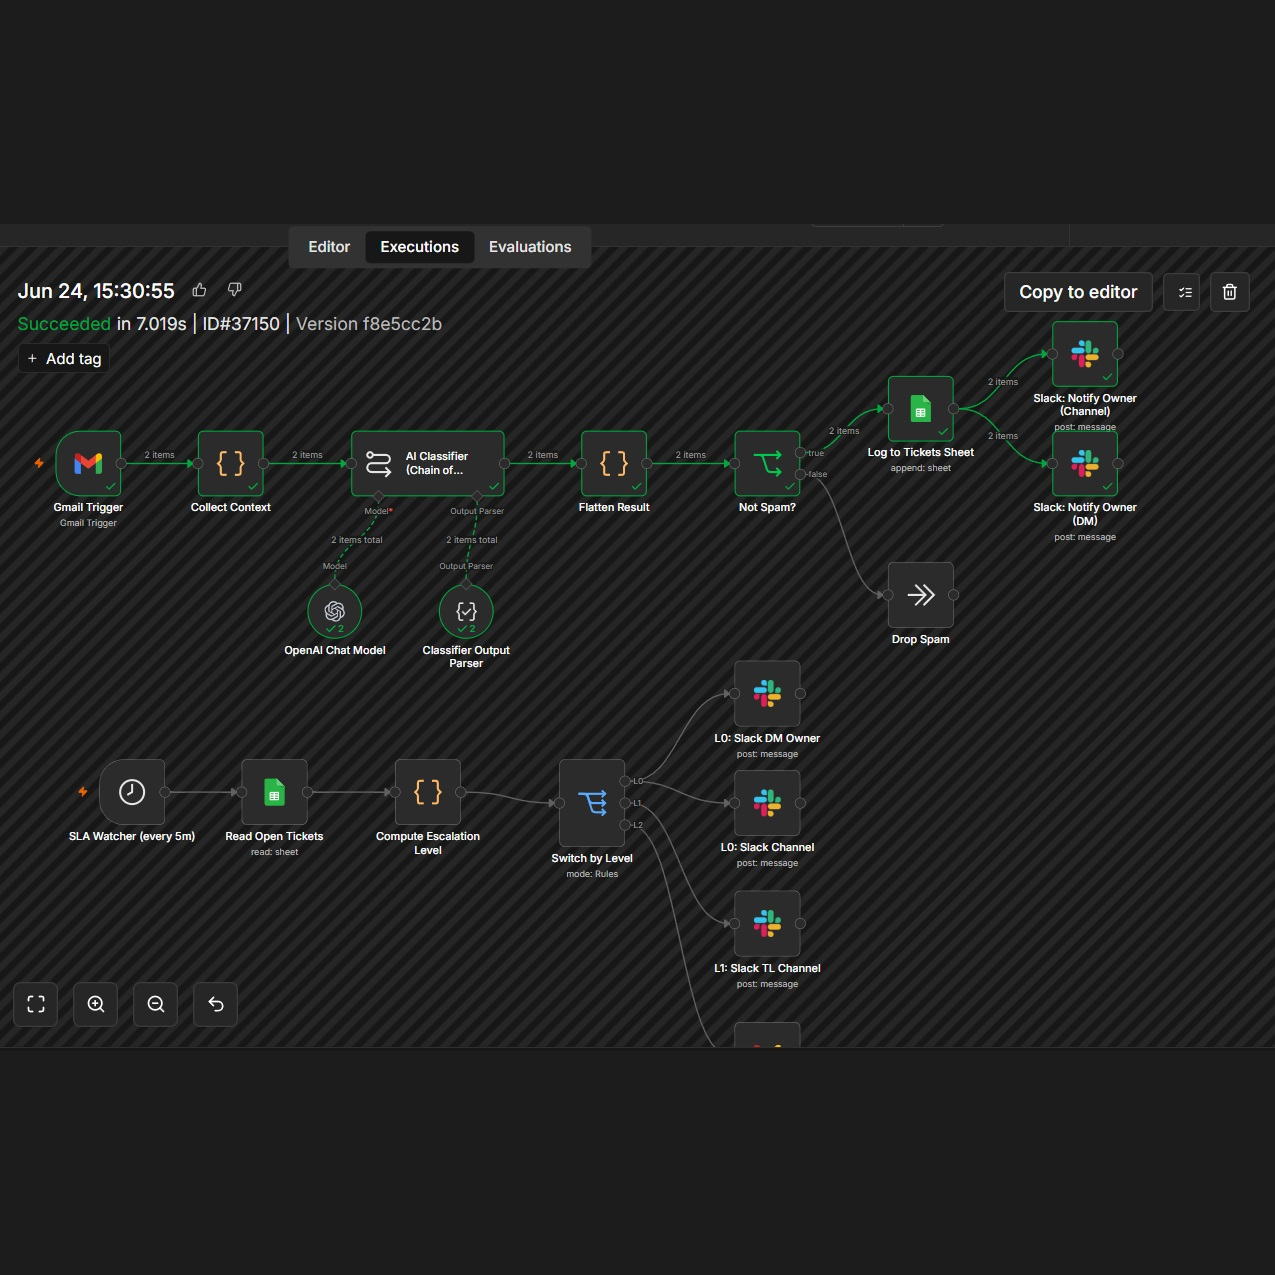Open the L0: Slack Channel node
Screen dimensions: 1275x1275
point(767,803)
